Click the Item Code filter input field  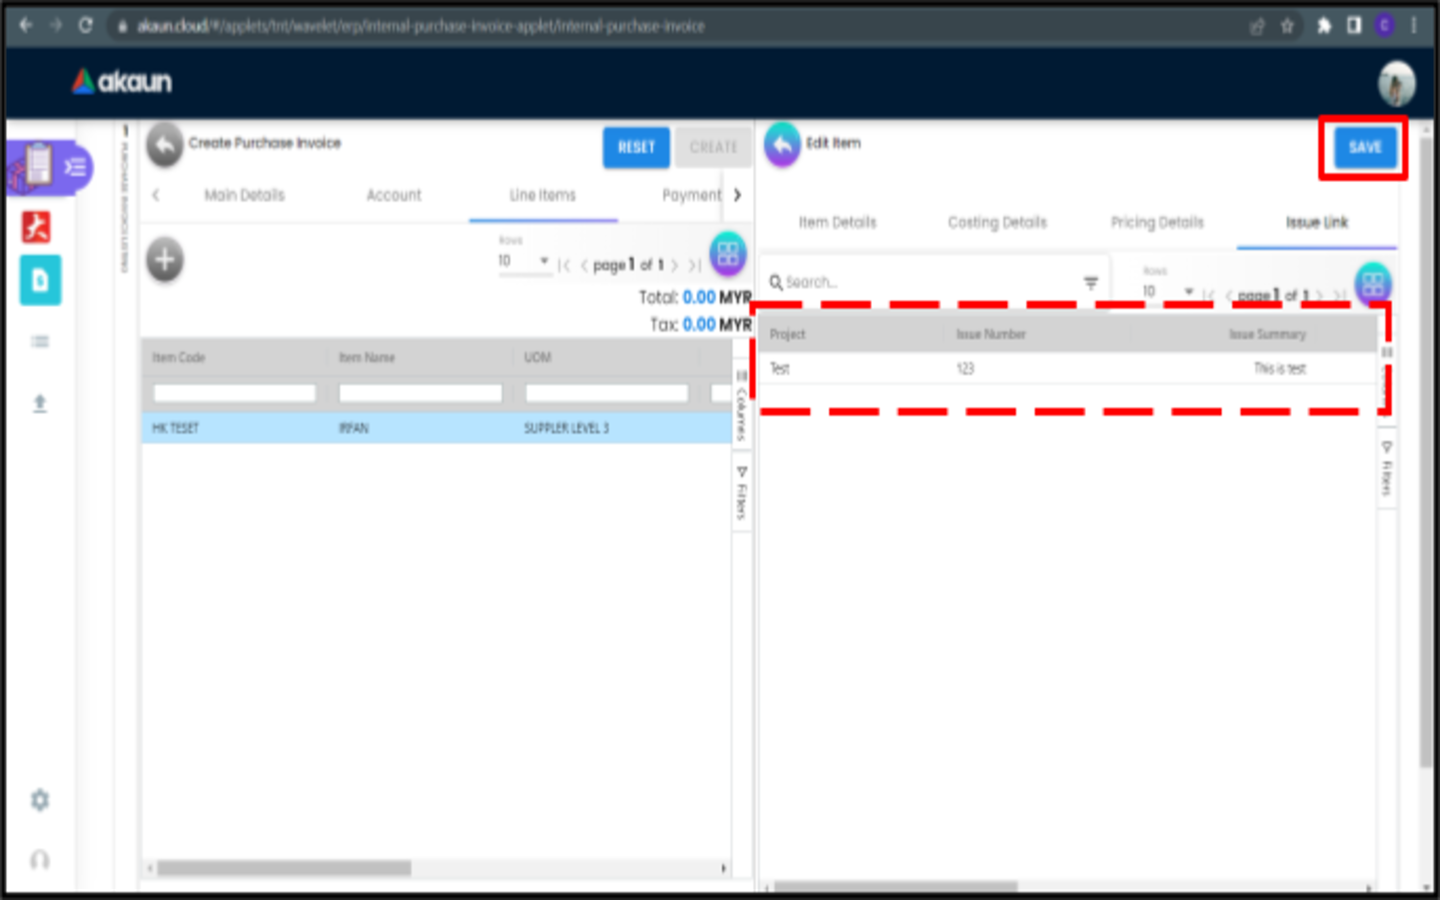234,393
